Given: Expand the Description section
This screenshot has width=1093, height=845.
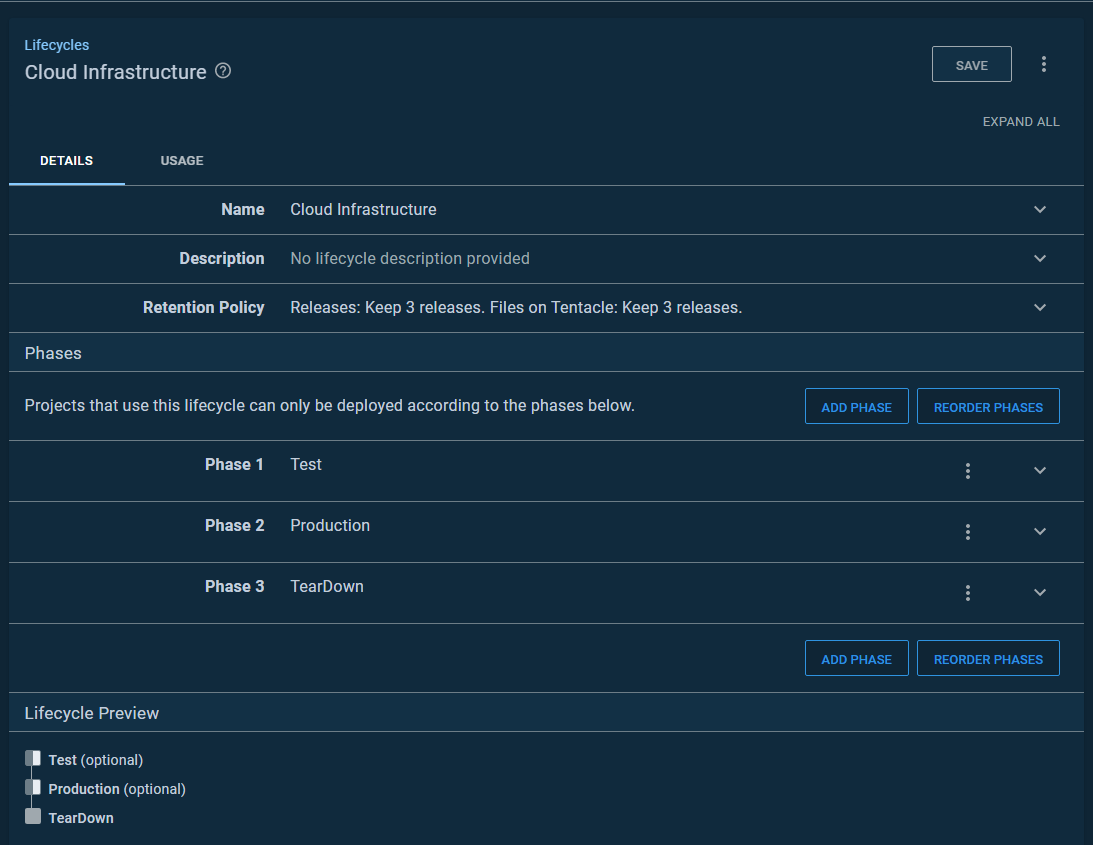Looking at the screenshot, I should tap(1040, 259).
